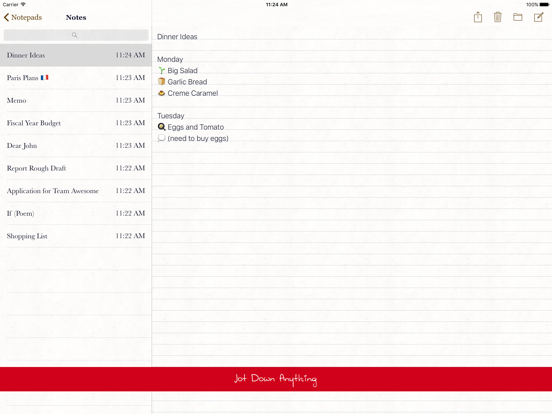Click the frying pan emoji before Eggs
Image resolution: width=552 pixels, height=414 pixels.
point(162,127)
